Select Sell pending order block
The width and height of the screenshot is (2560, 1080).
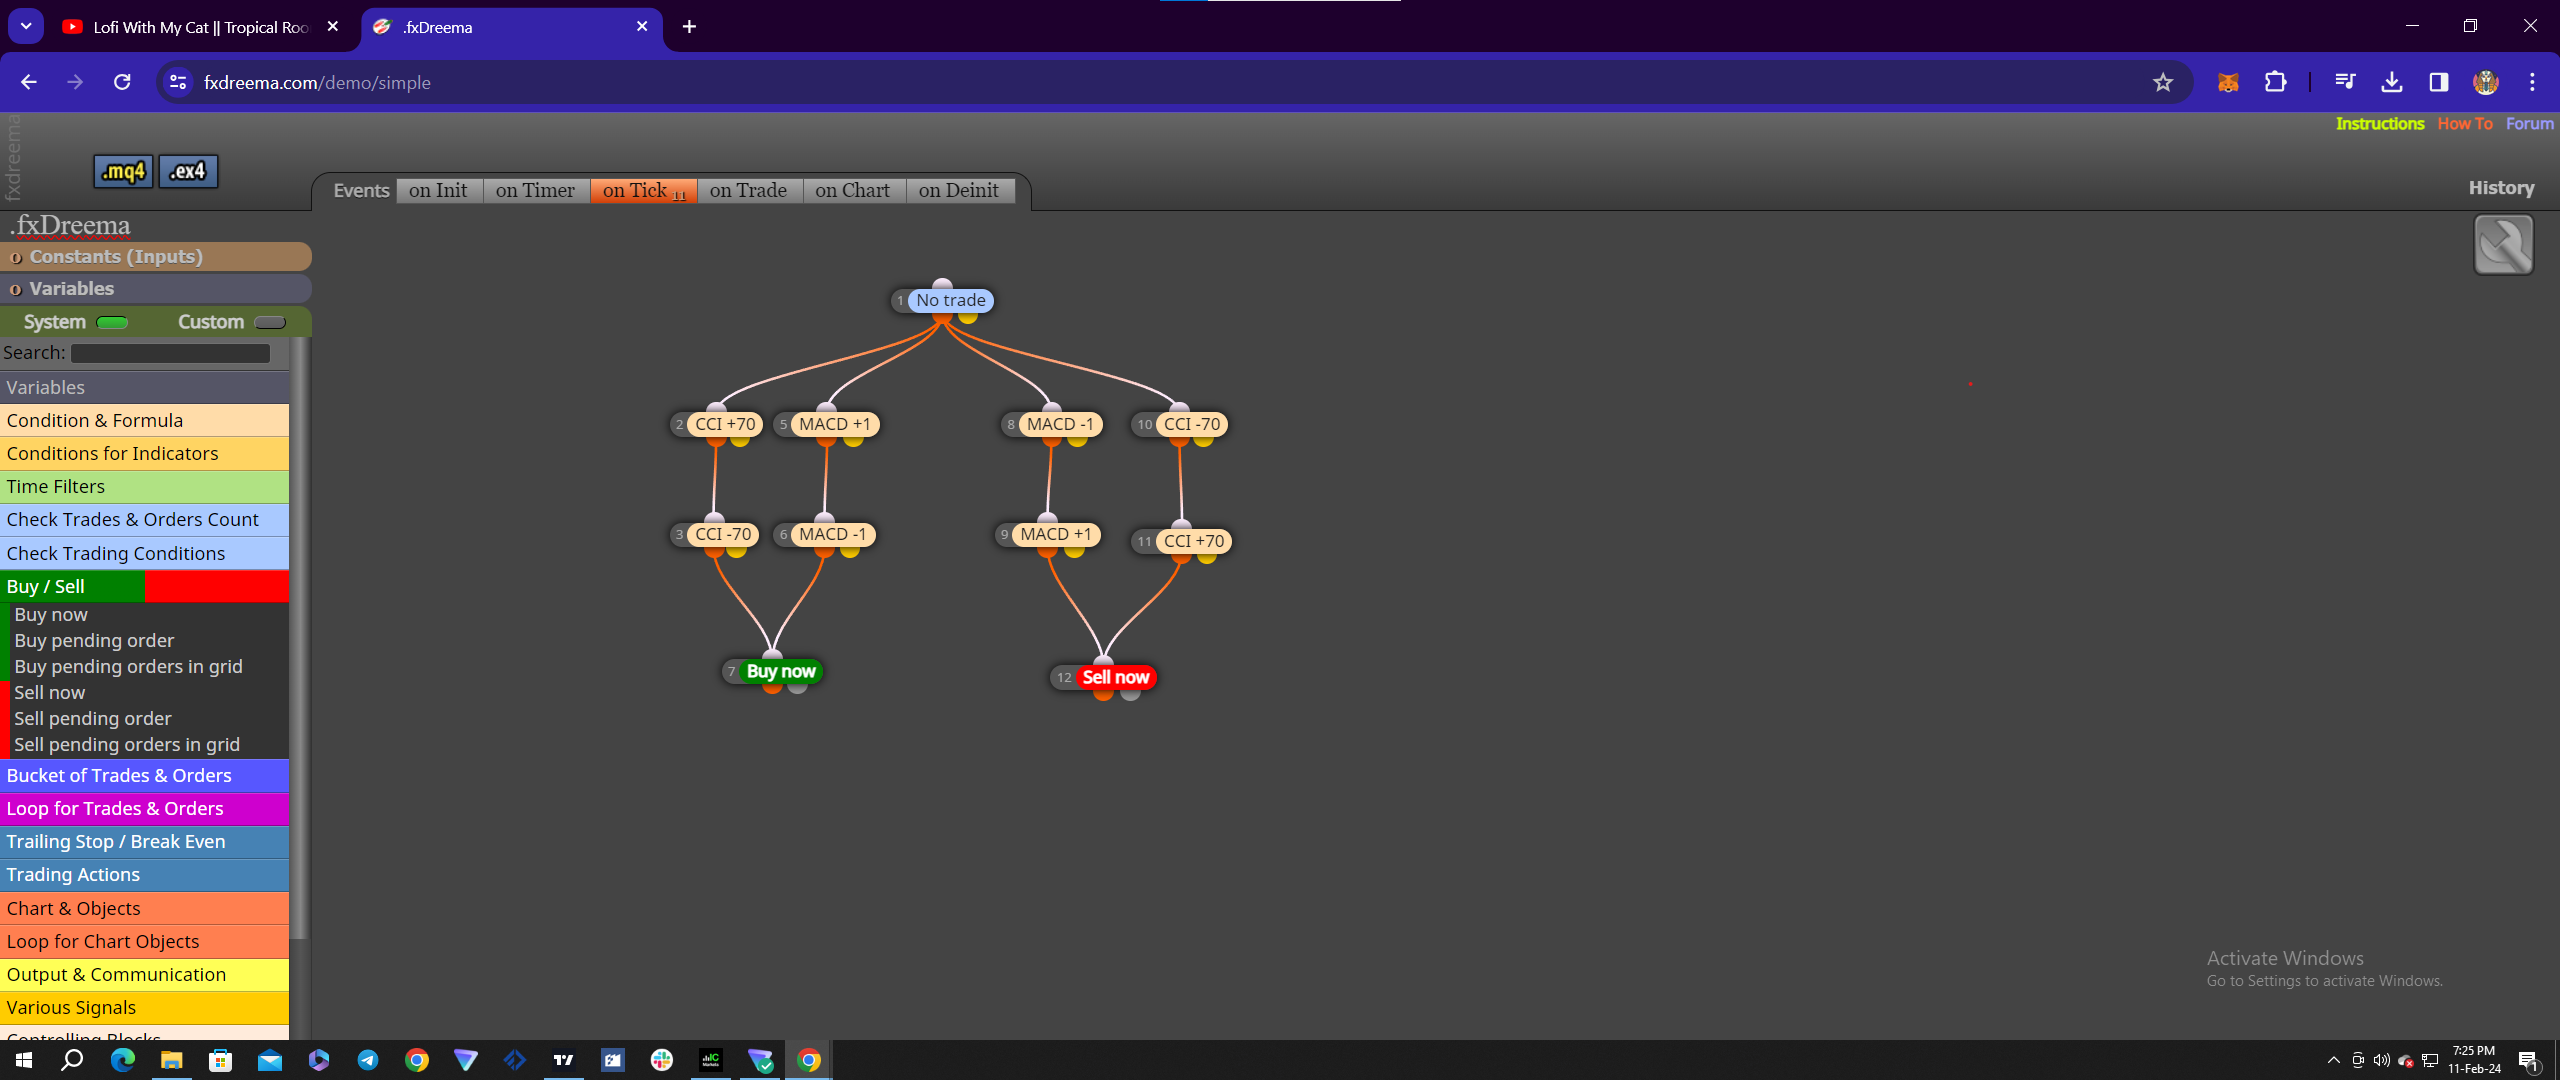[93, 719]
